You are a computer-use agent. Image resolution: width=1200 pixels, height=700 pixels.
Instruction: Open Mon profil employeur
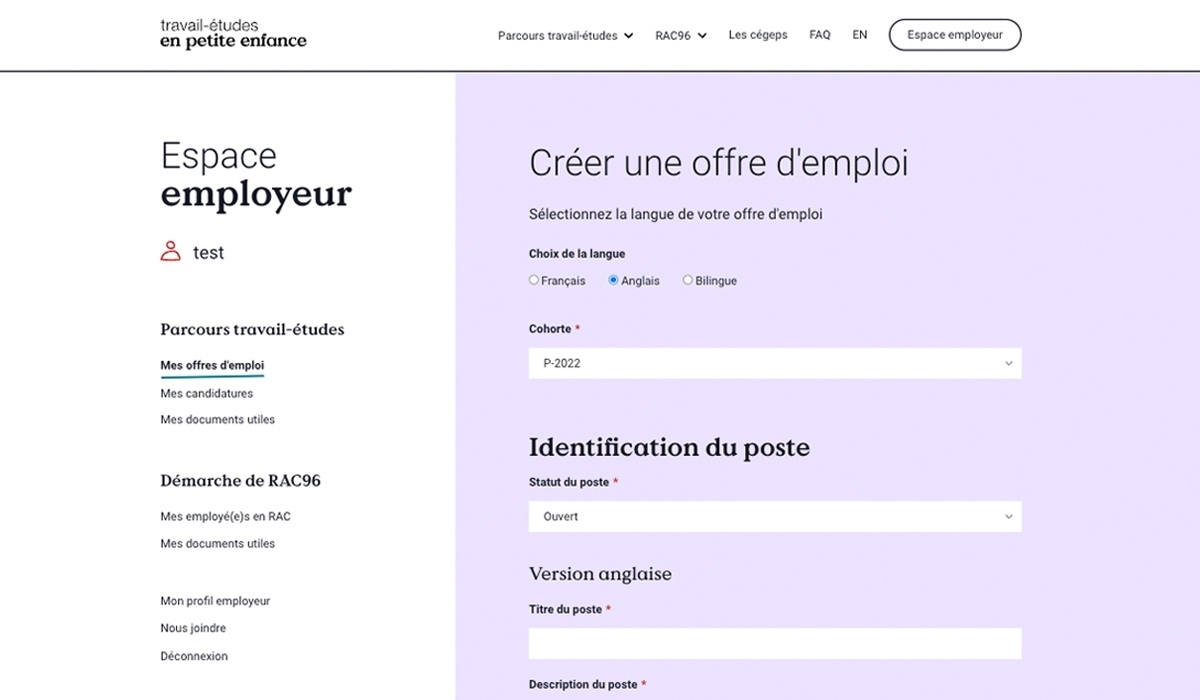(x=216, y=601)
